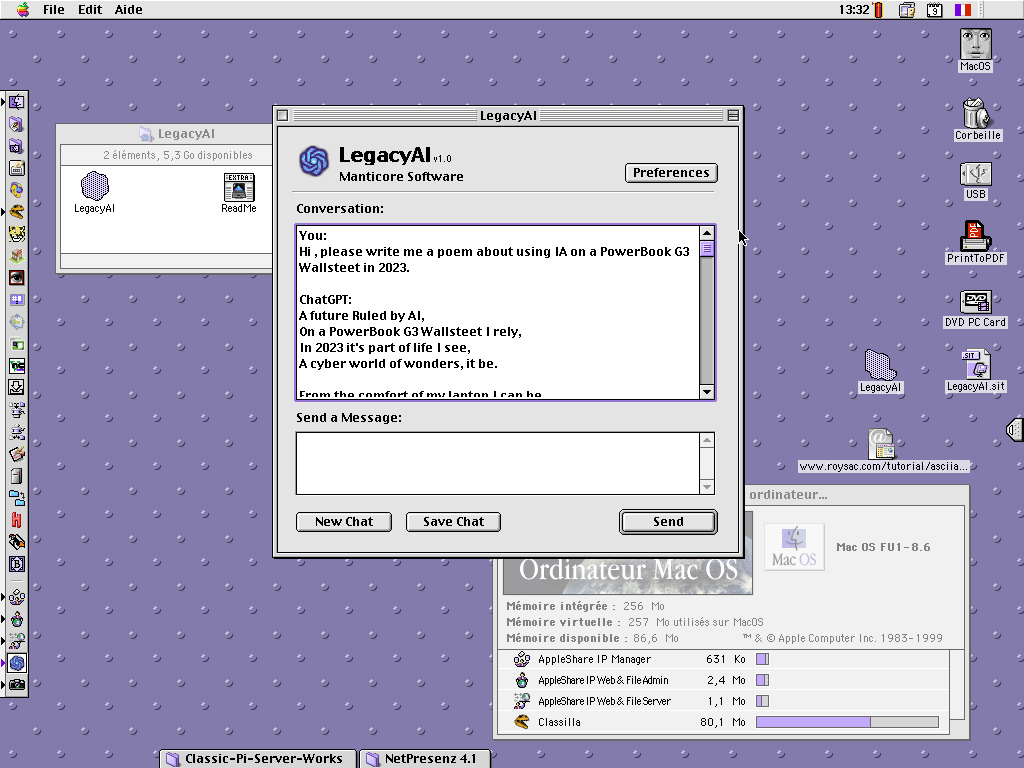Click the red H icon in left strip
1024x768 pixels.
pos(16,520)
